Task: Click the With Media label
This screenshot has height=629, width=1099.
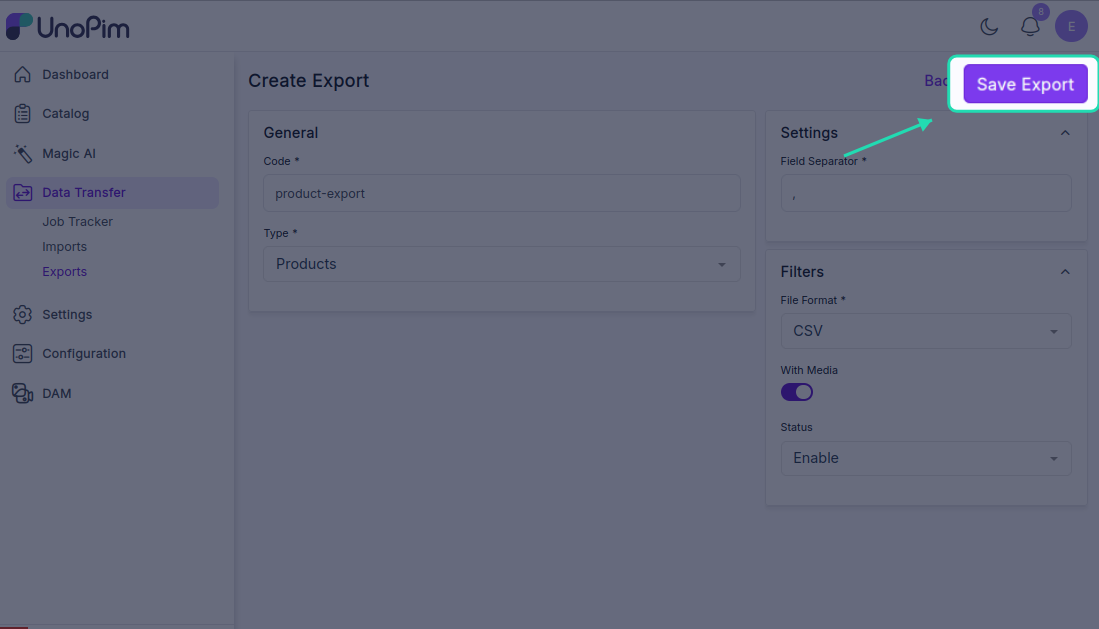Action: [x=809, y=370]
